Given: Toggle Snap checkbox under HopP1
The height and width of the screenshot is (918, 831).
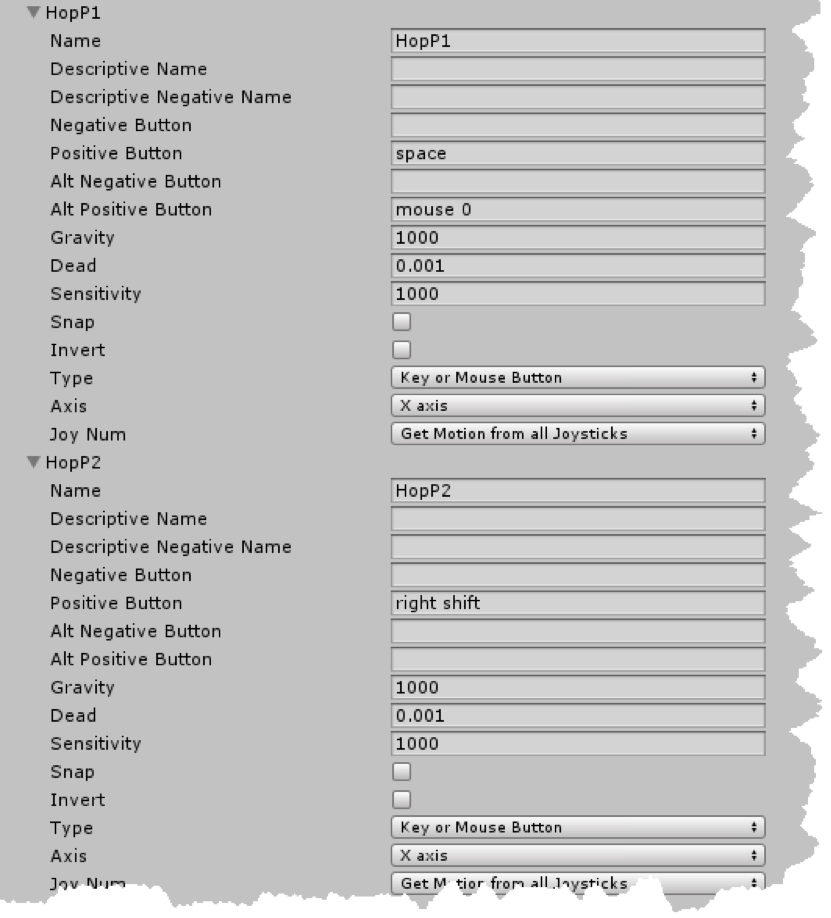Looking at the screenshot, I should tap(402, 321).
